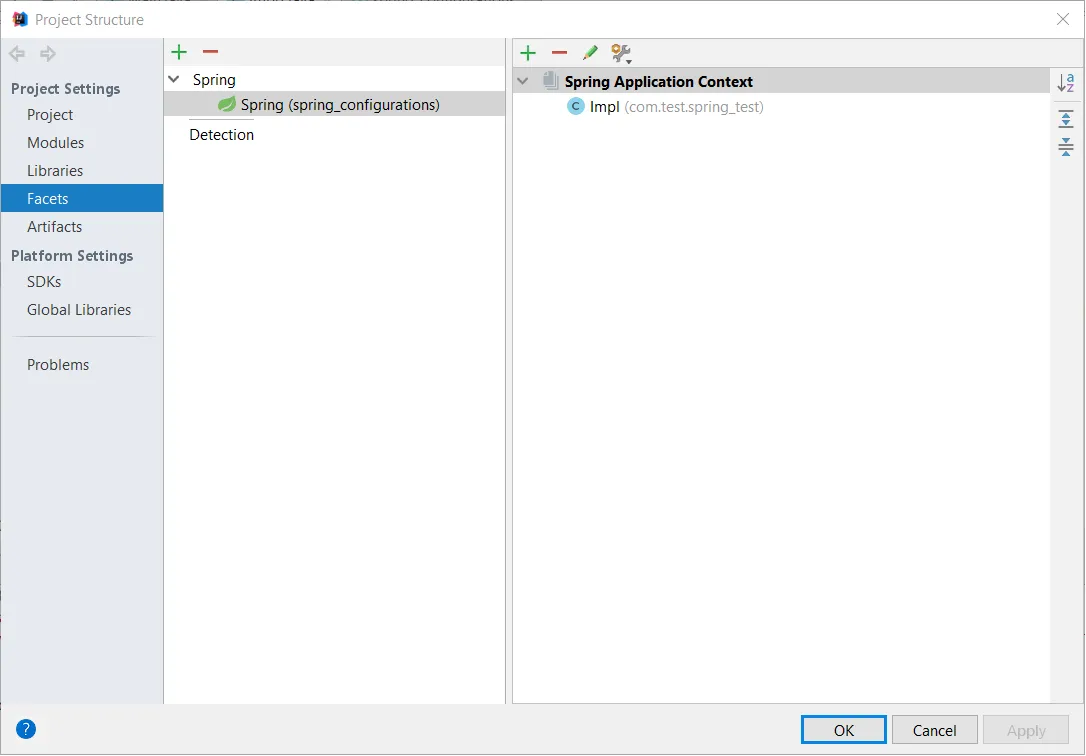Select Spring (spring_configurations) facet

(335, 105)
